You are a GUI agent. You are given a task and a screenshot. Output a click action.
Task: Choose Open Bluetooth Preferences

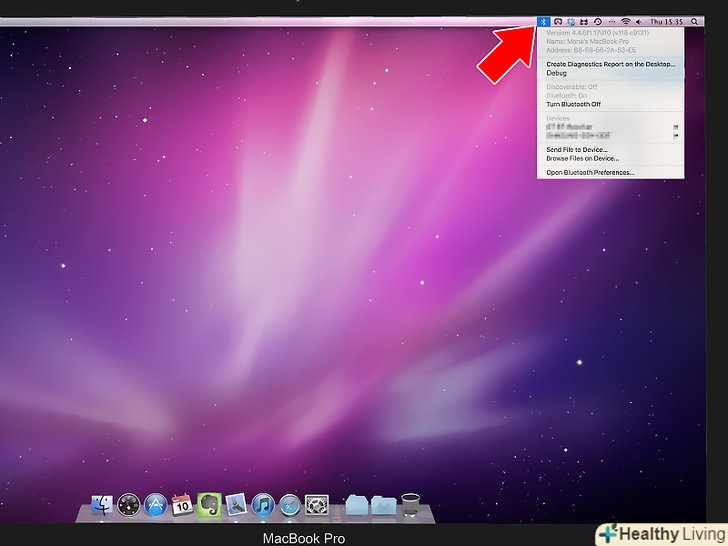589,172
